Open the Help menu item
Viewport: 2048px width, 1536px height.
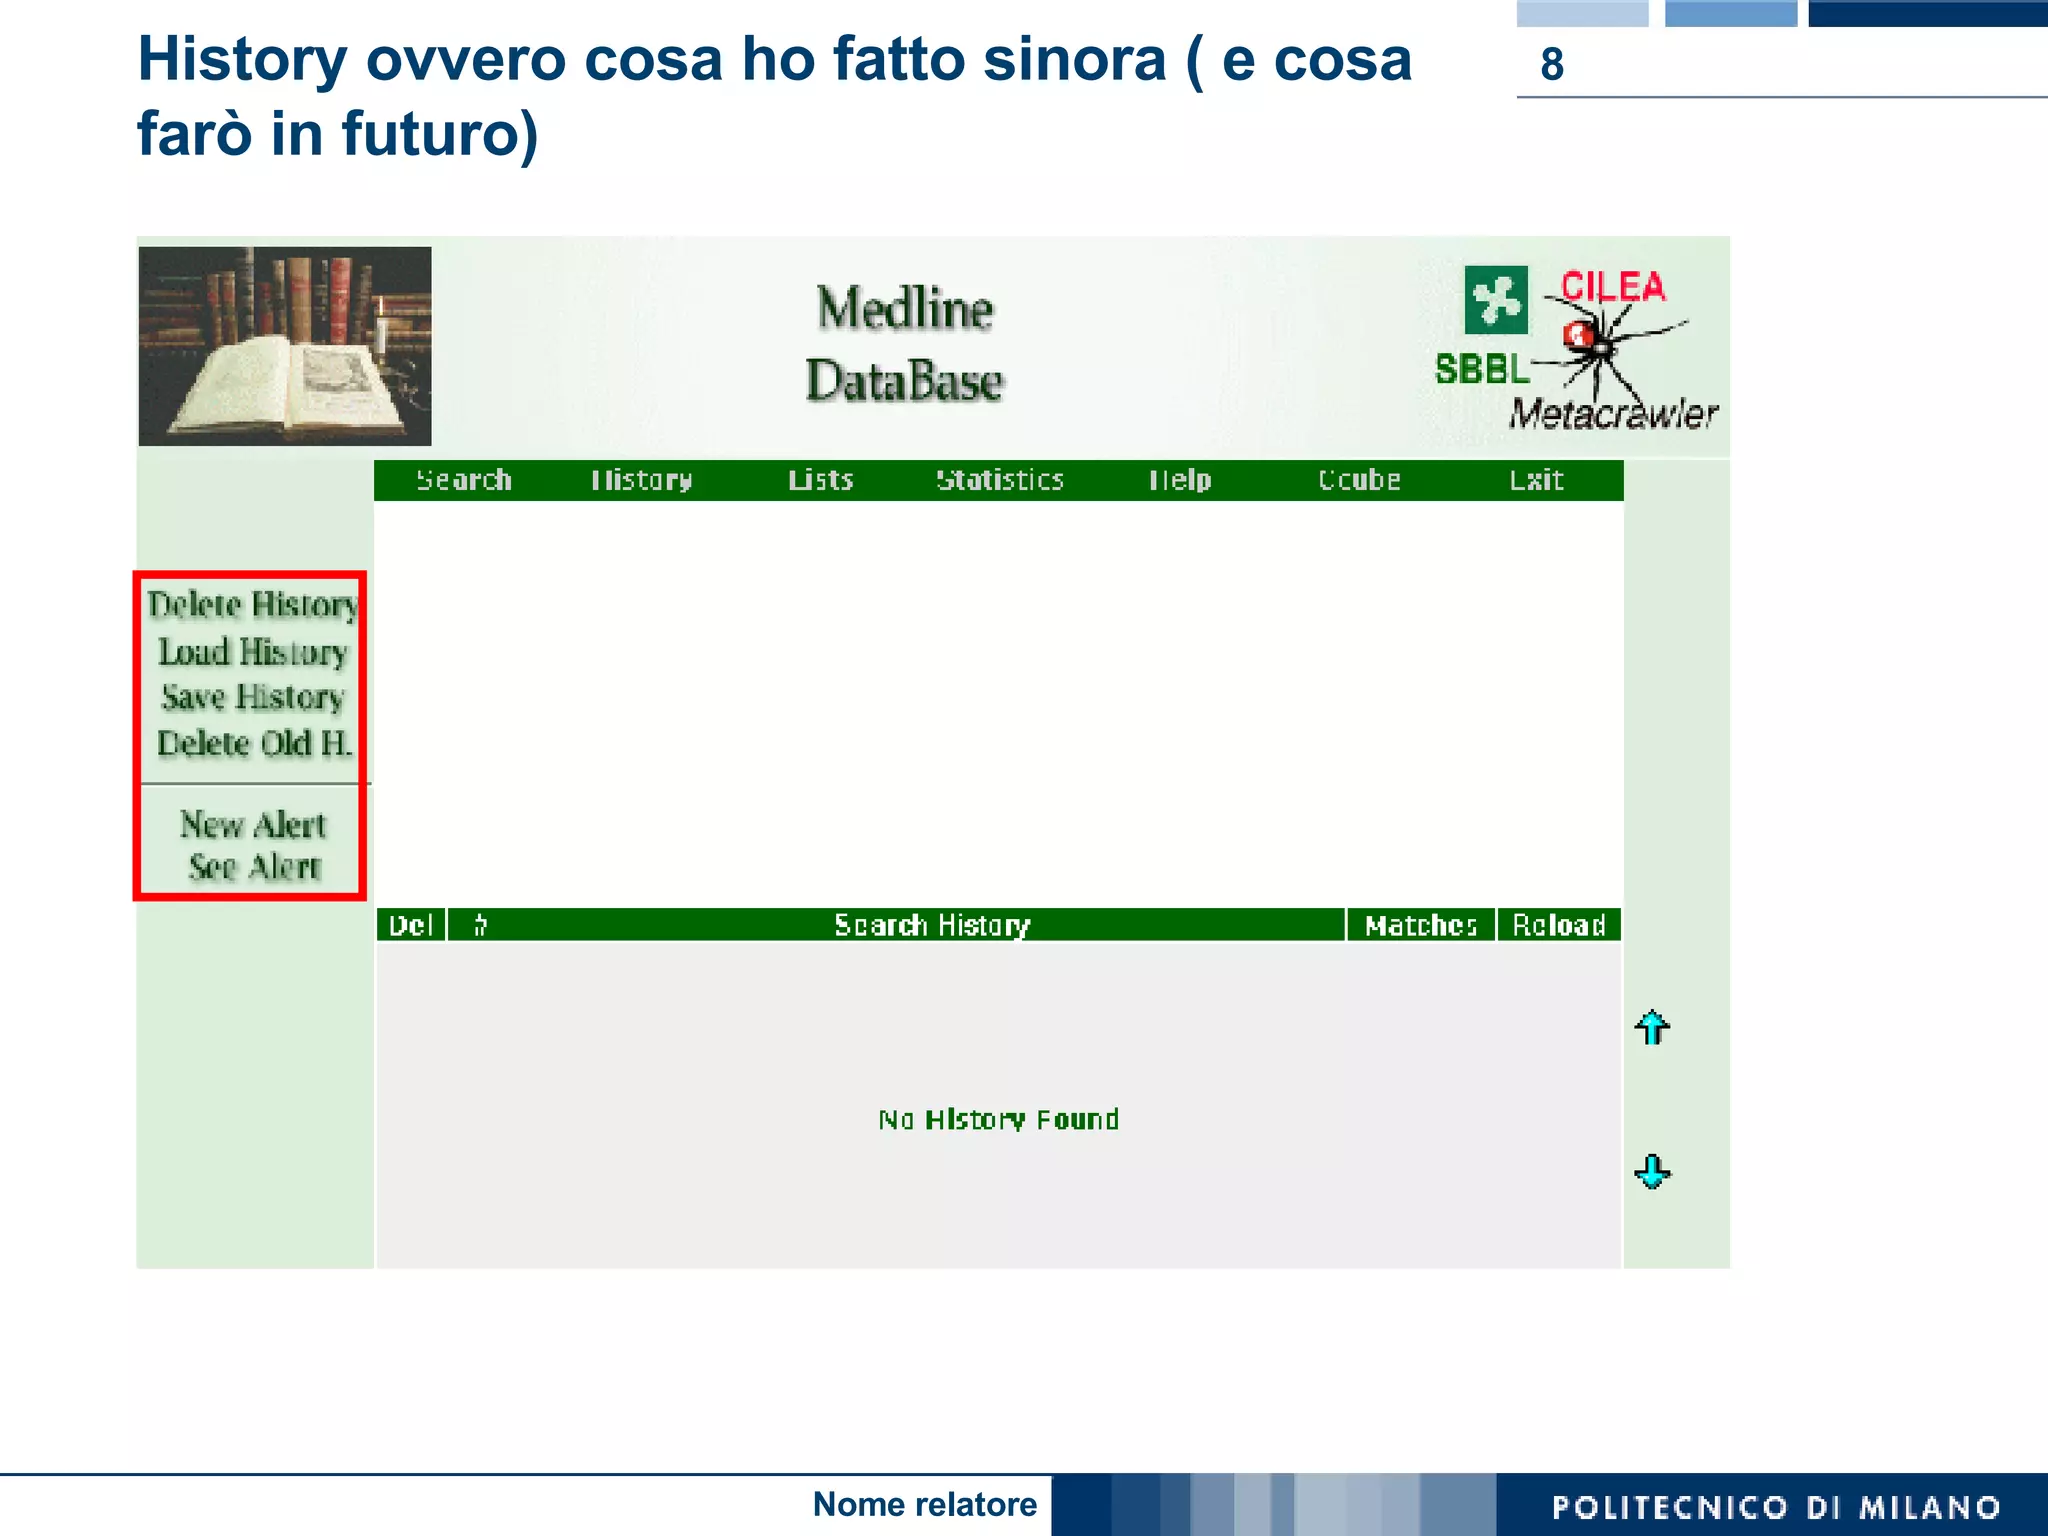click(1180, 480)
